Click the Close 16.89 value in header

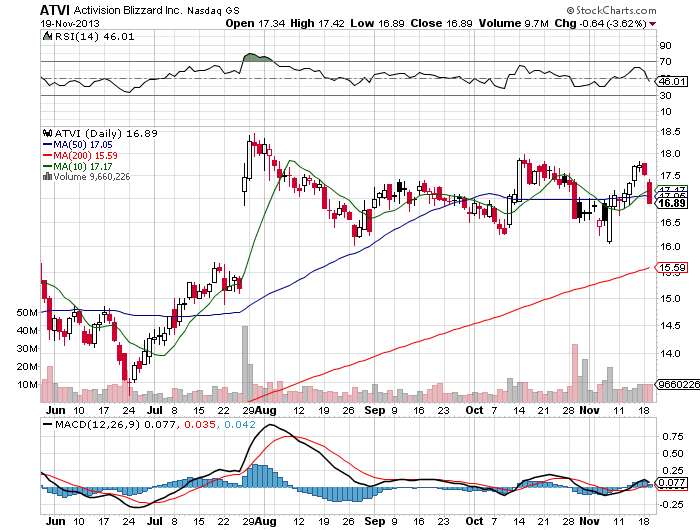point(441,23)
